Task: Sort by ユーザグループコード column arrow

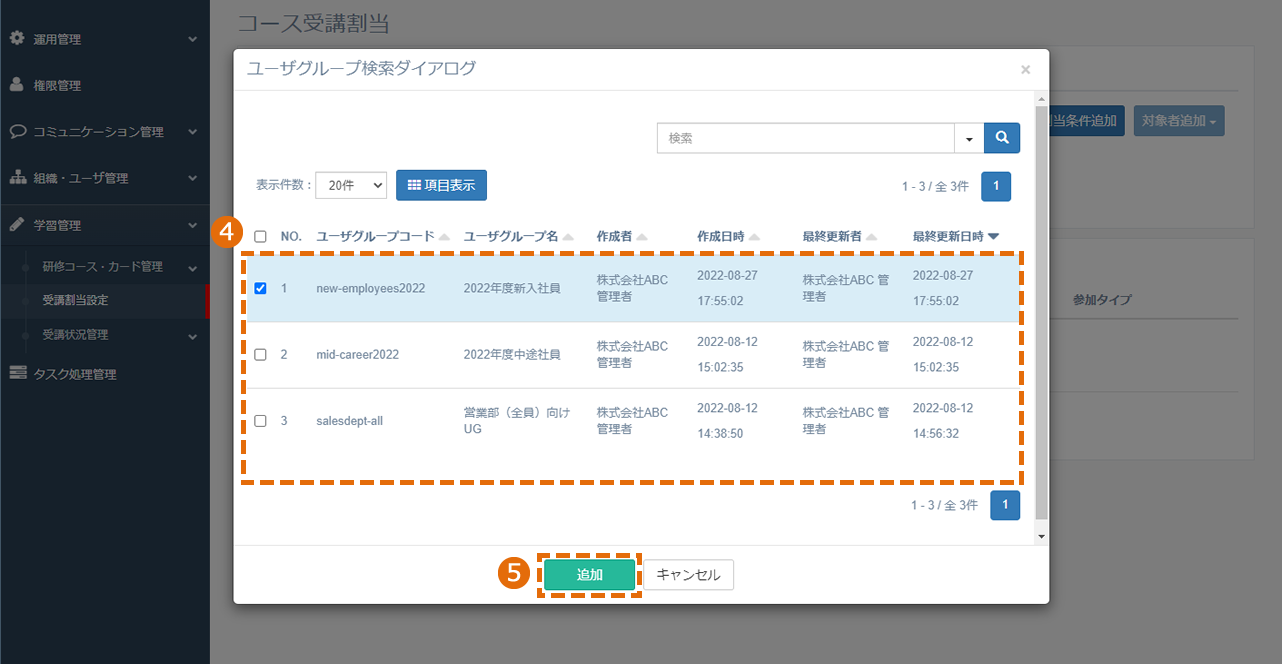Action: 444,237
